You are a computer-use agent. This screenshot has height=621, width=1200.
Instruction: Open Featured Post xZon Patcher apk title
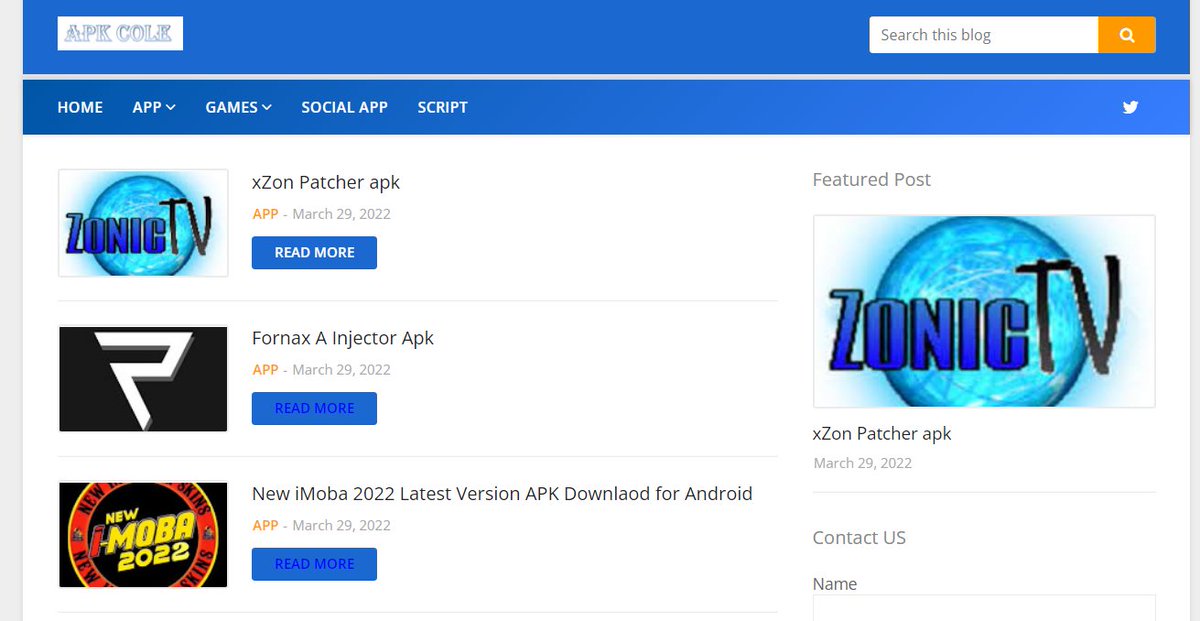pos(882,434)
